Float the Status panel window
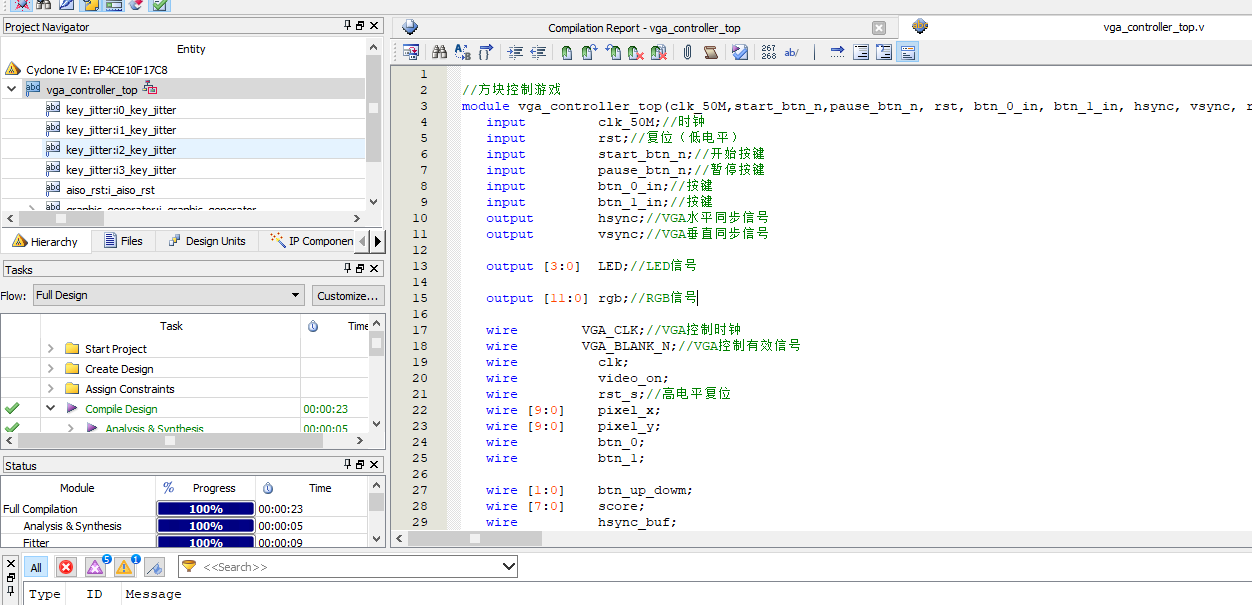This screenshot has height=605, width=1252. (360, 465)
